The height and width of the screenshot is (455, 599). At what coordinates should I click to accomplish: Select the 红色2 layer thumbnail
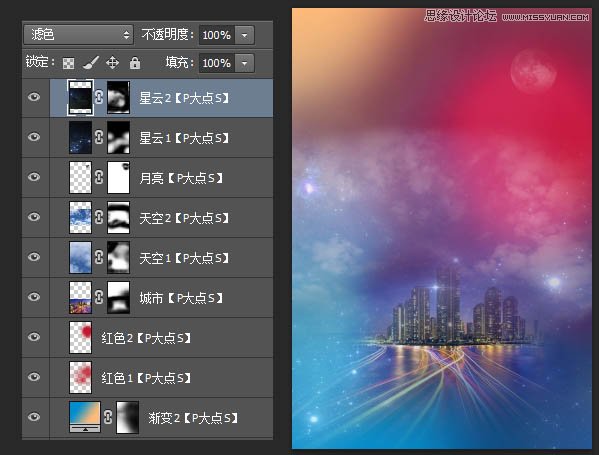pos(80,337)
